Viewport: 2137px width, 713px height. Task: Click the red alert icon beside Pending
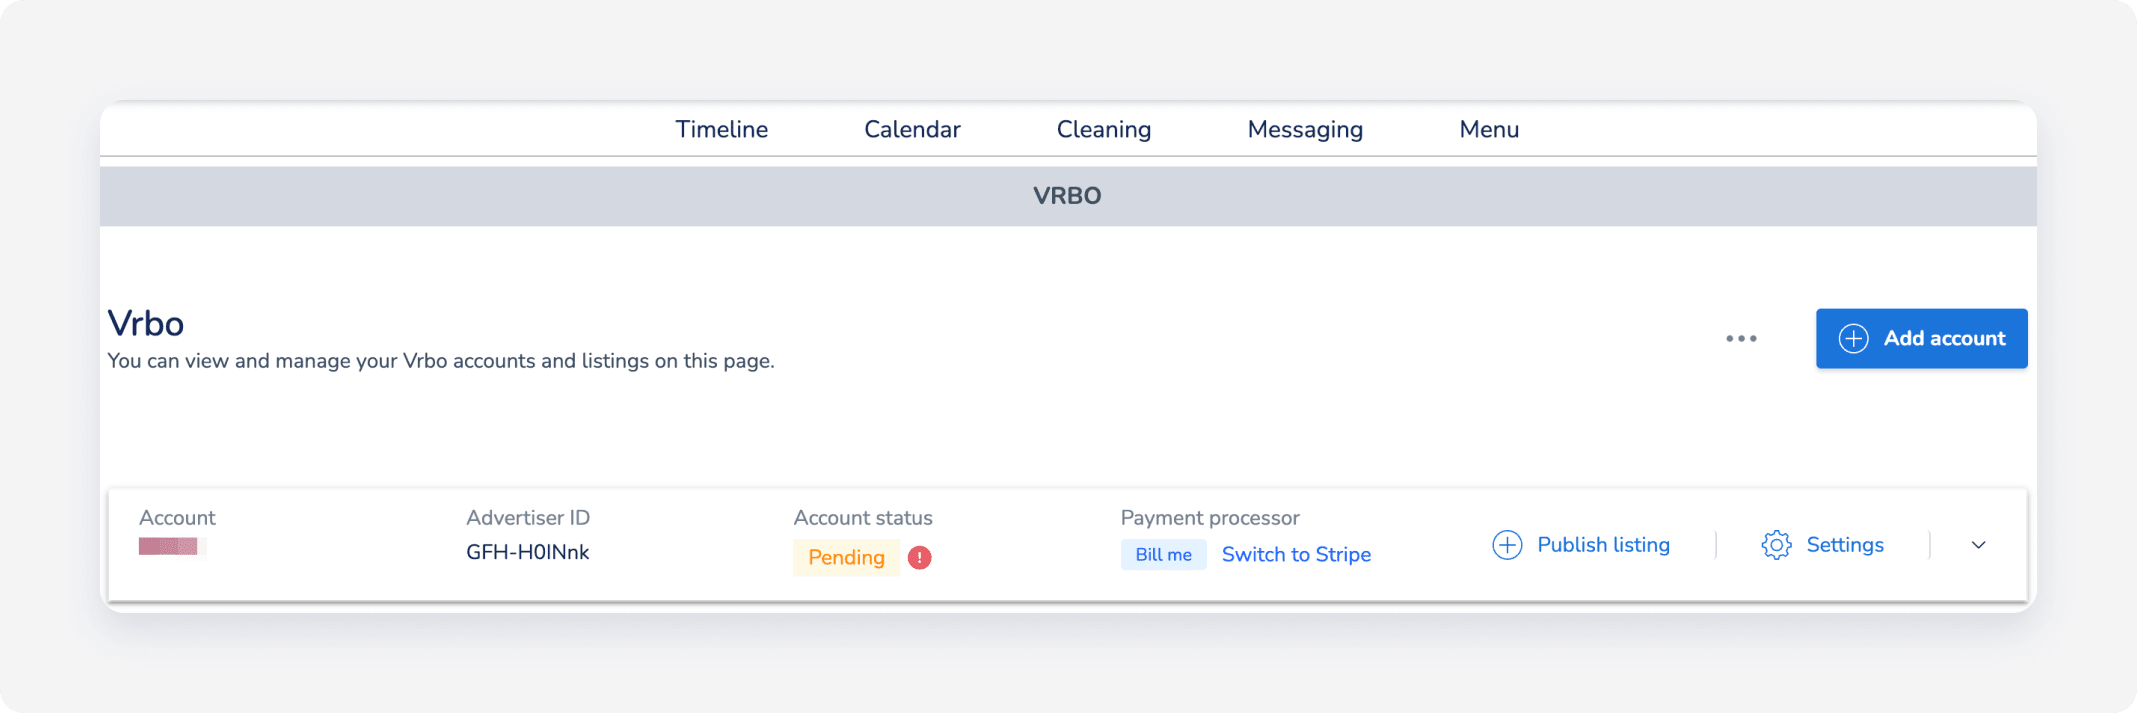coord(919,557)
